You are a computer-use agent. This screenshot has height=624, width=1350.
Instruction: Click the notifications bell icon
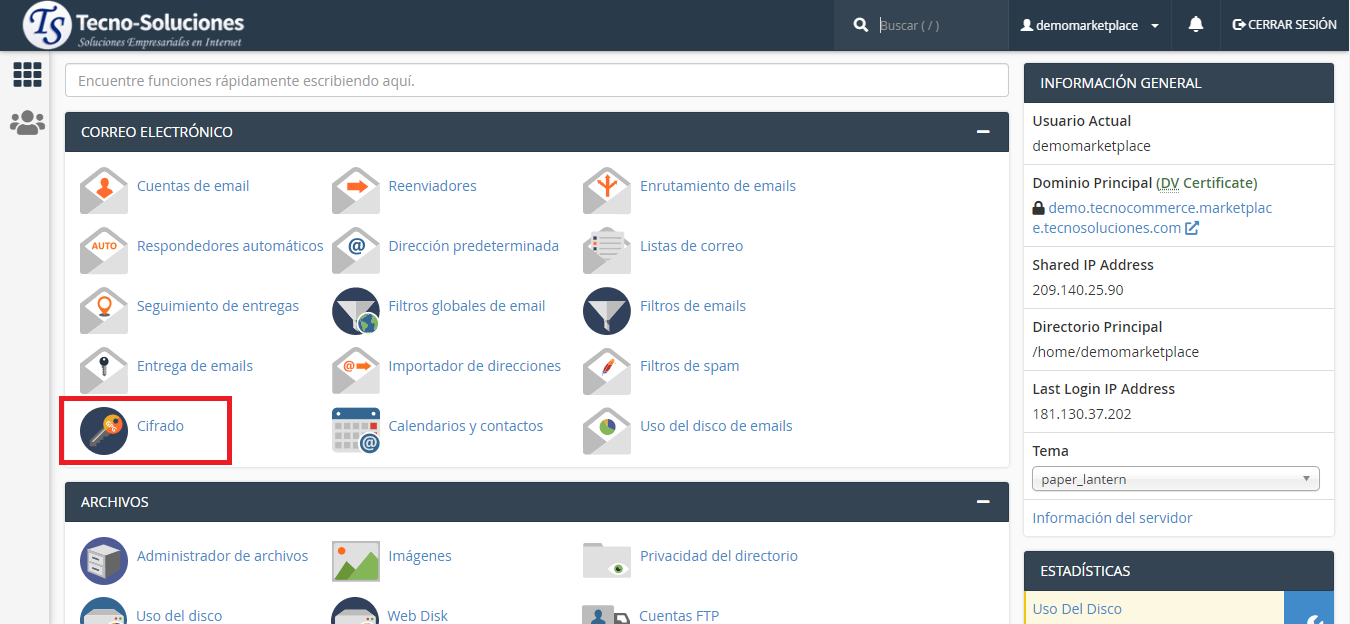point(1195,25)
